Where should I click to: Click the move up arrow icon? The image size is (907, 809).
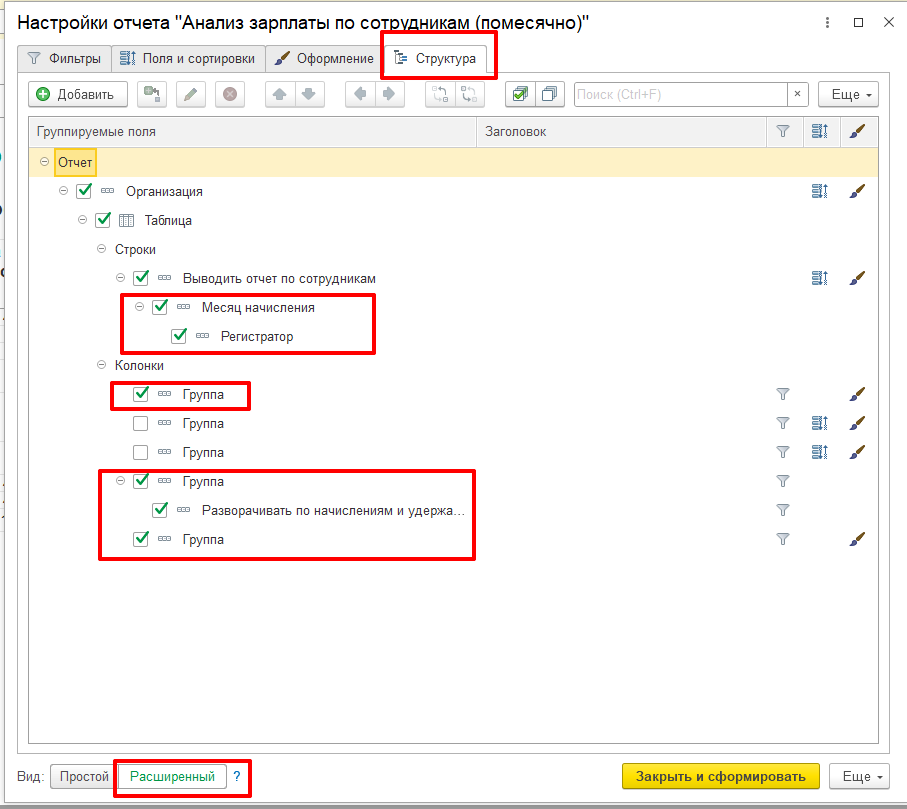pyautogui.click(x=280, y=94)
